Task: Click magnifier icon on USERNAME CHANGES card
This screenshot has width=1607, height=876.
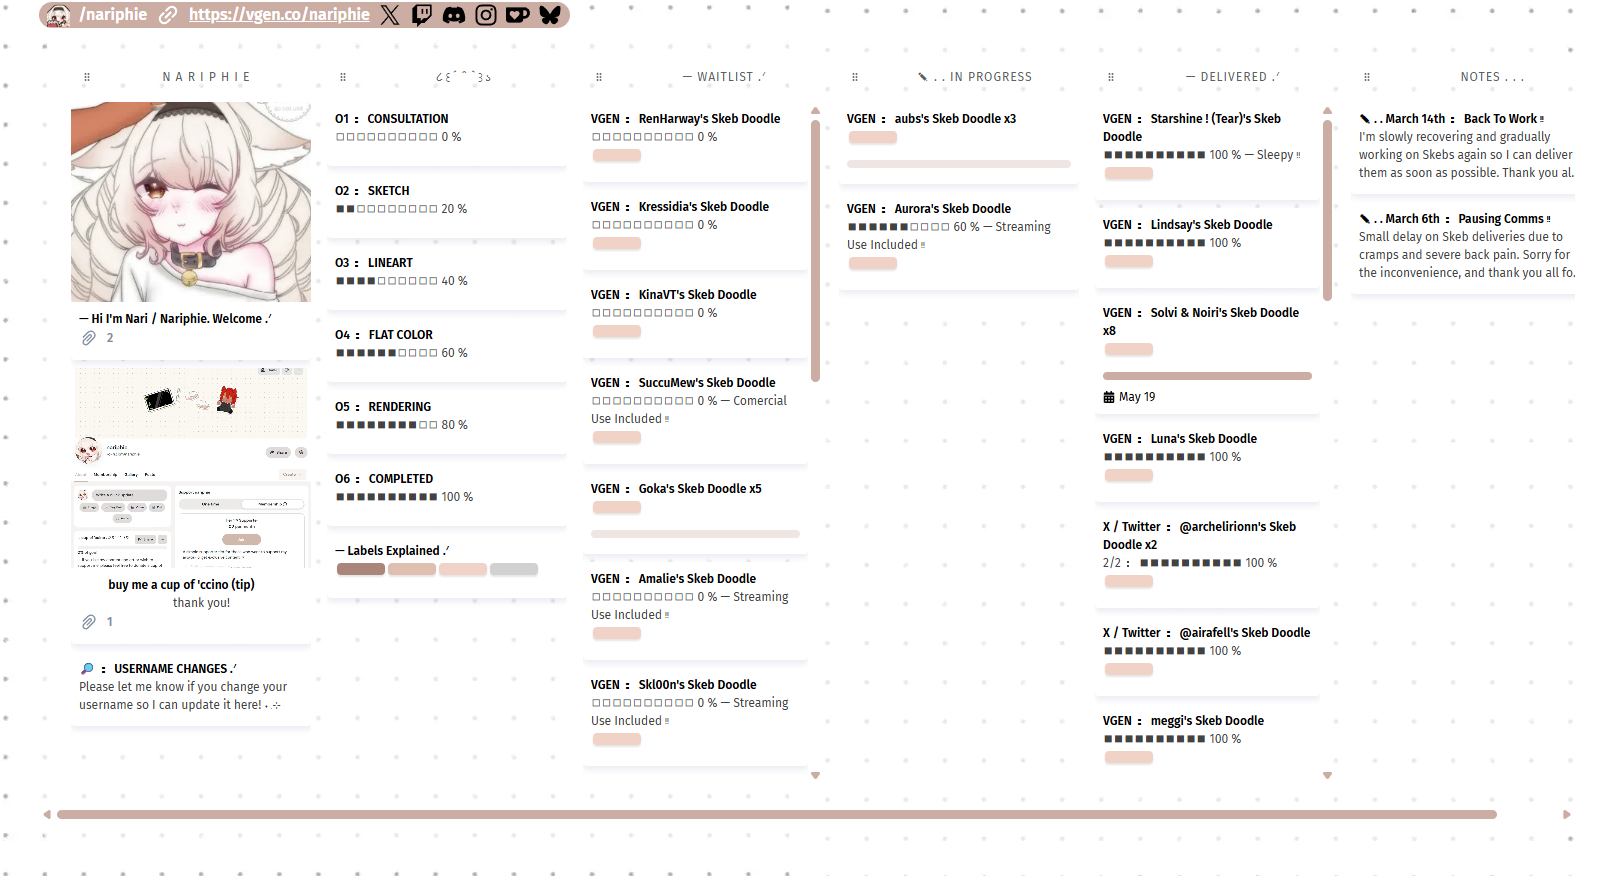Action: tap(87, 669)
